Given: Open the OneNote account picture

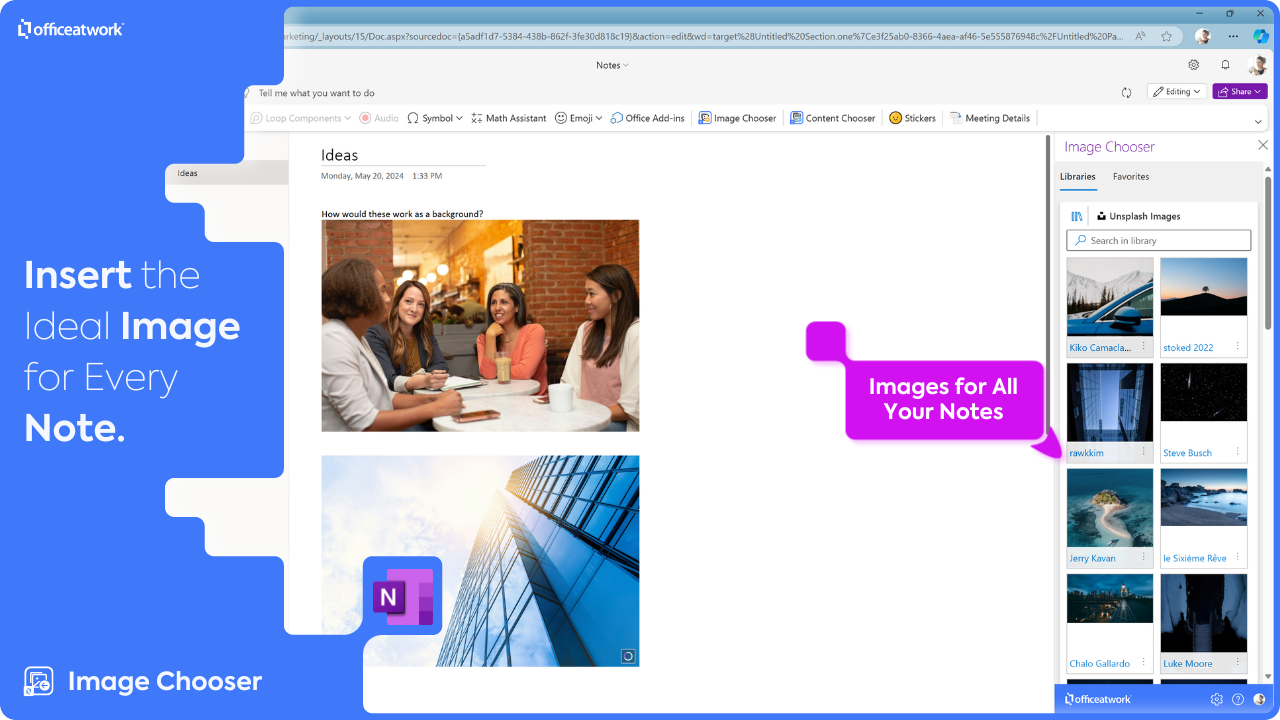Looking at the screenshot, I should pos(1258,65).
